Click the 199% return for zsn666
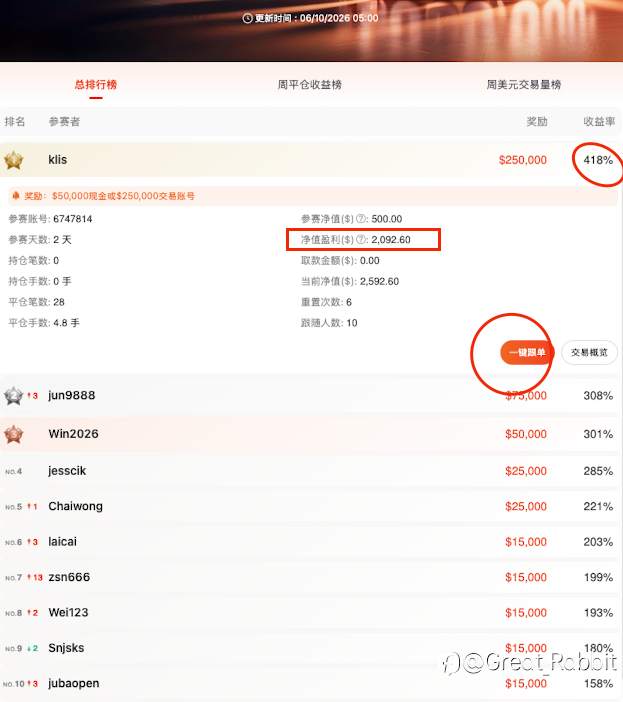This screenshot has width=623, height=702. [598, 577]
